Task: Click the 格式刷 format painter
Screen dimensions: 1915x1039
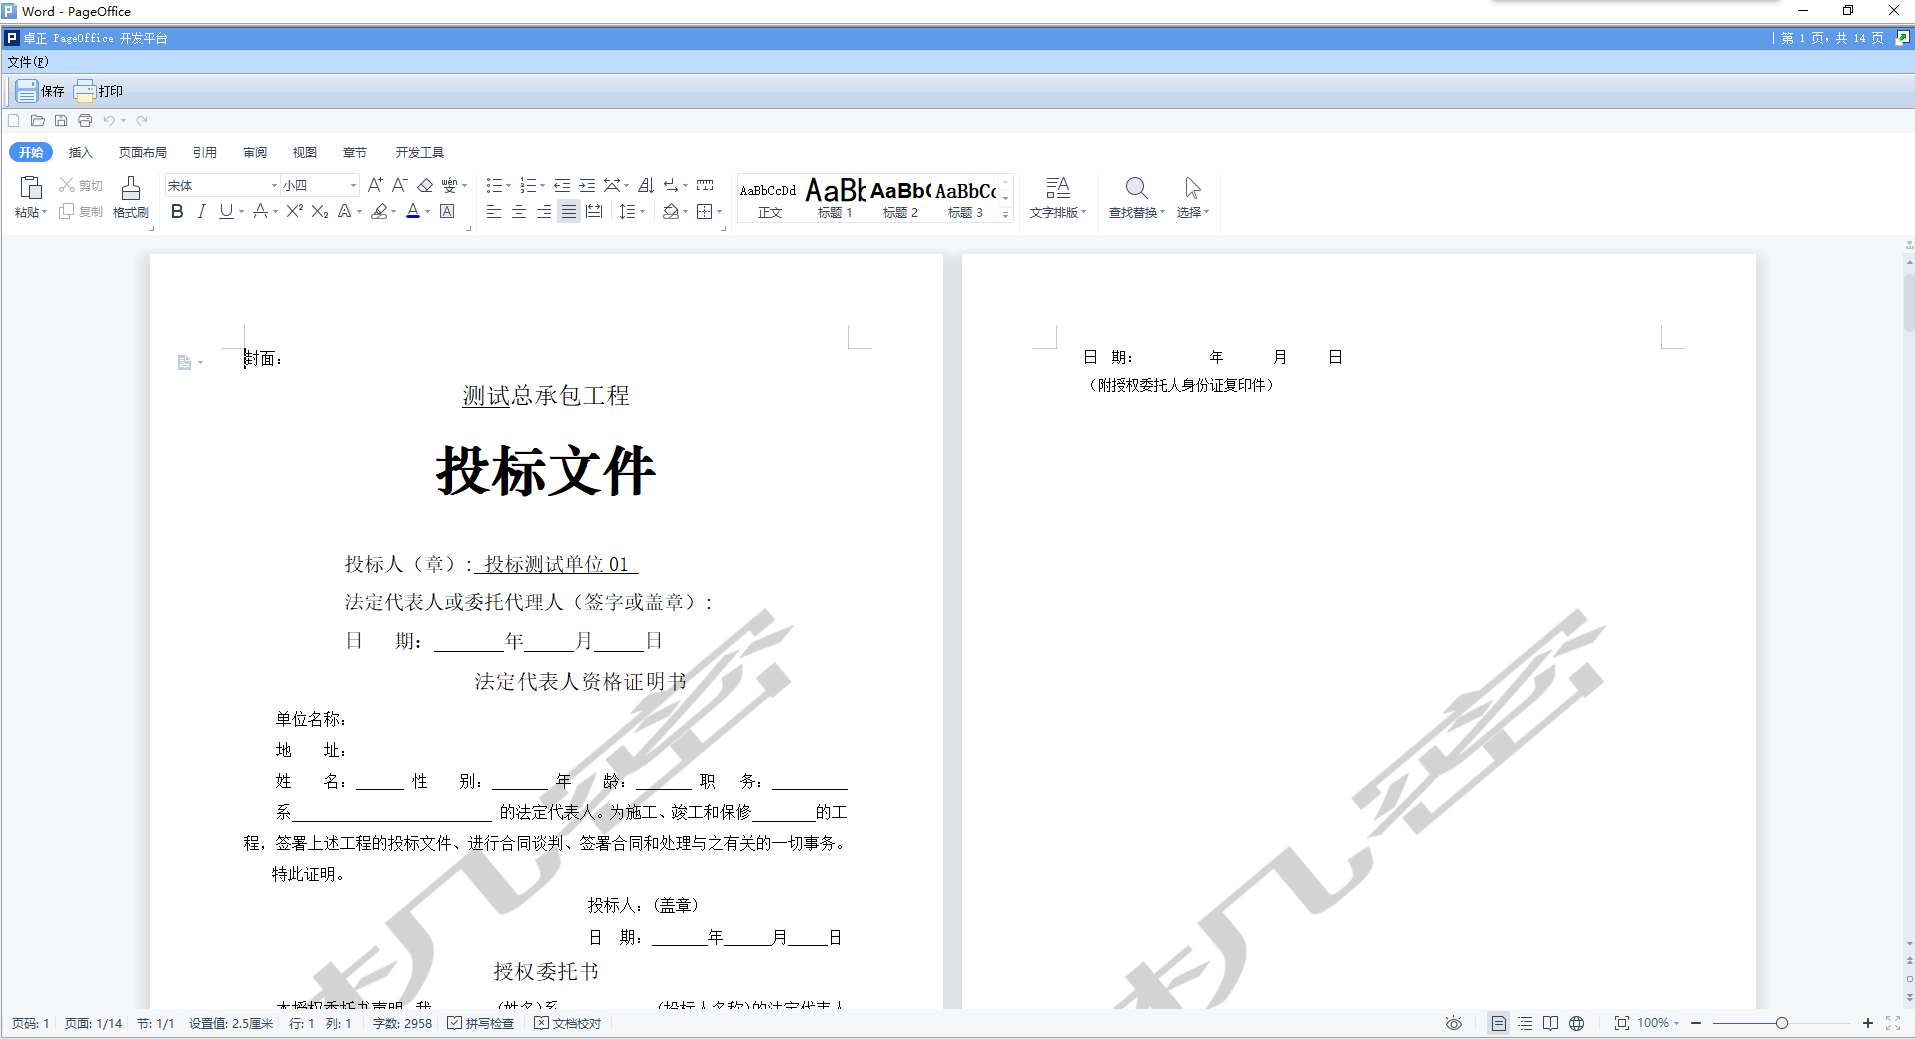Action: pyautogui.click(x=131, y=198)
